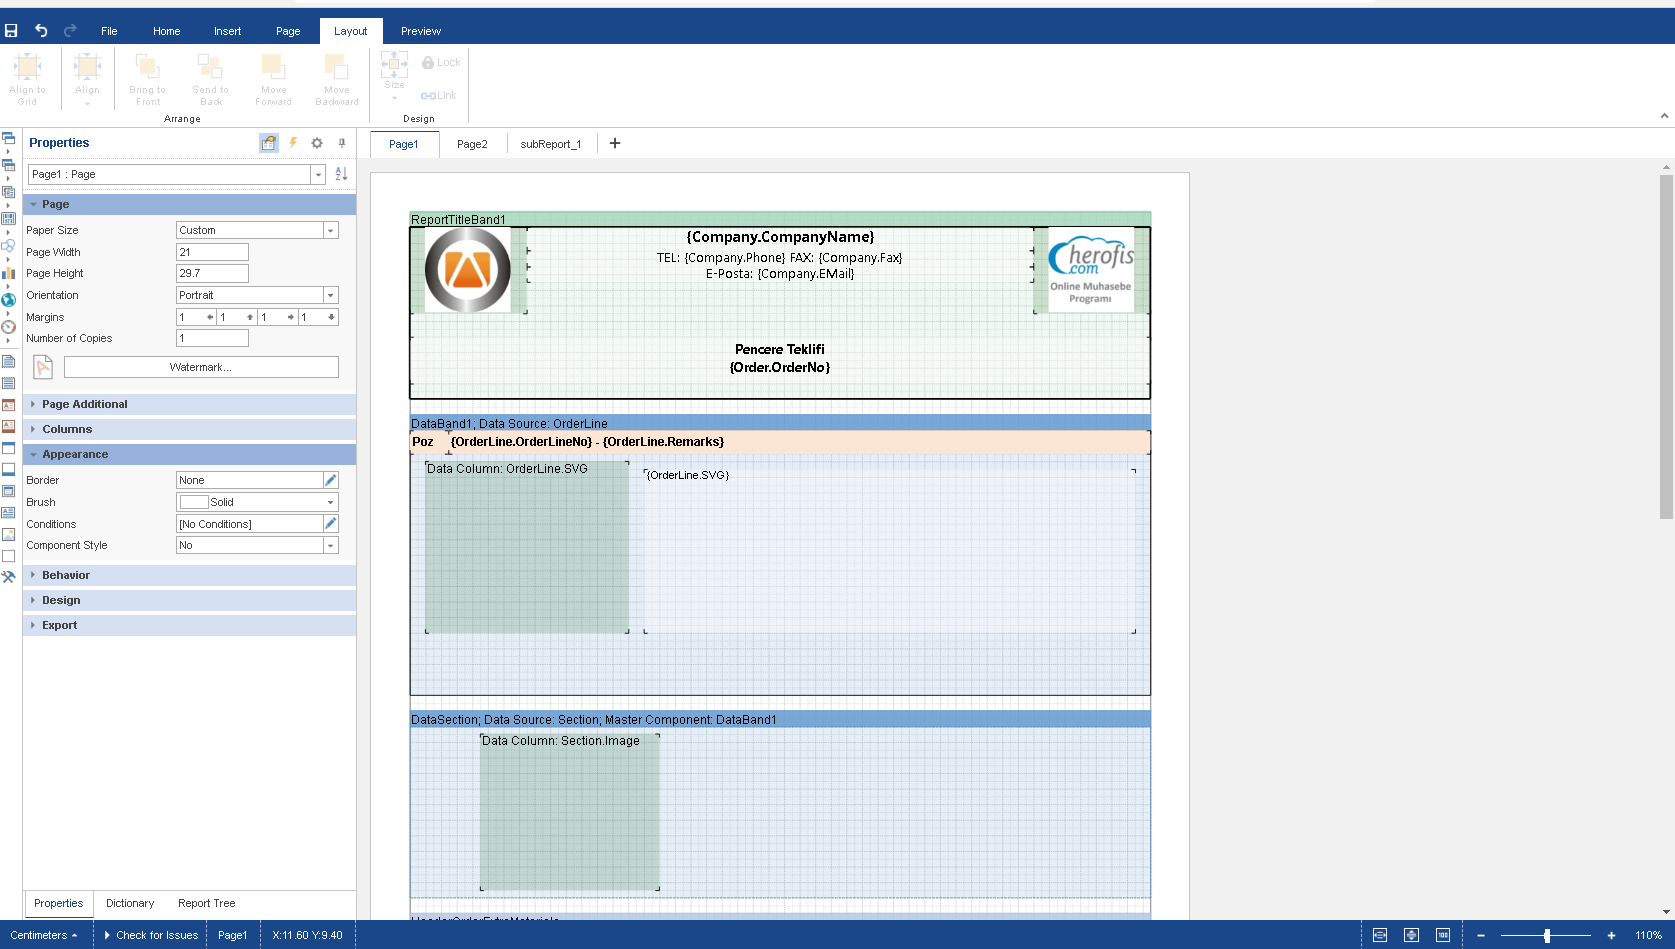
Task: Click the Number of Copies field
Action: point(212,338)
